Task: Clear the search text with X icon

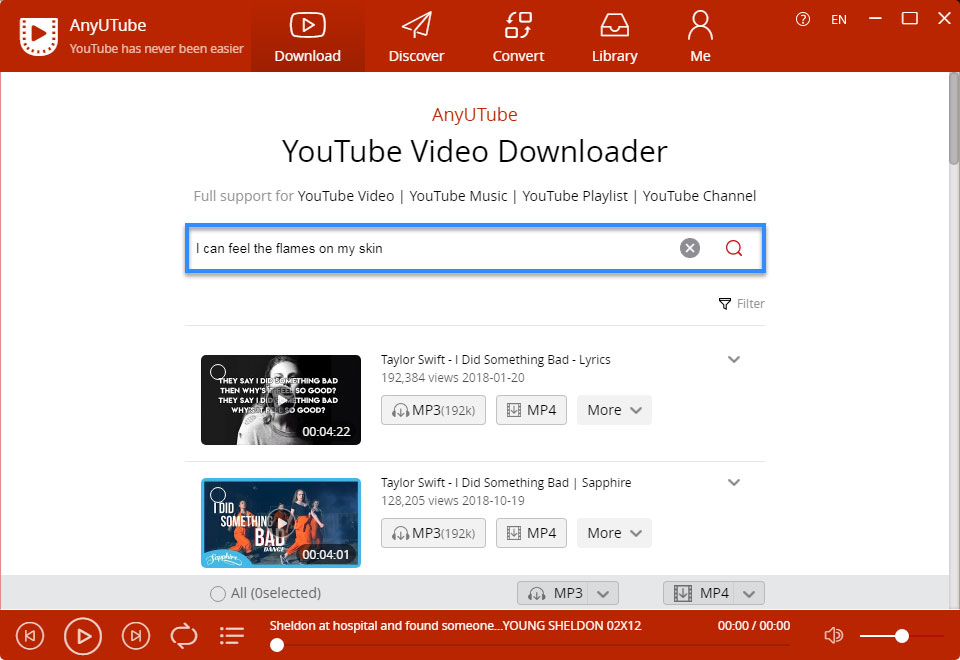Action: pyautogui.click(x=689, y=248)
